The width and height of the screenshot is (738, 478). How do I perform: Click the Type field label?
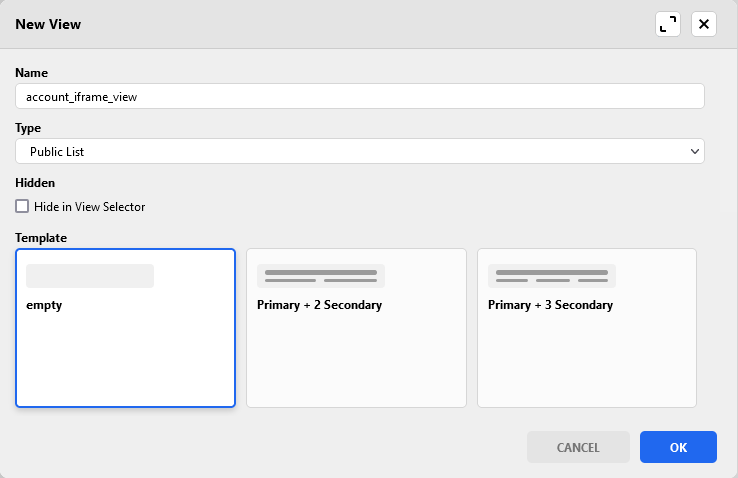tap(28, 128)
